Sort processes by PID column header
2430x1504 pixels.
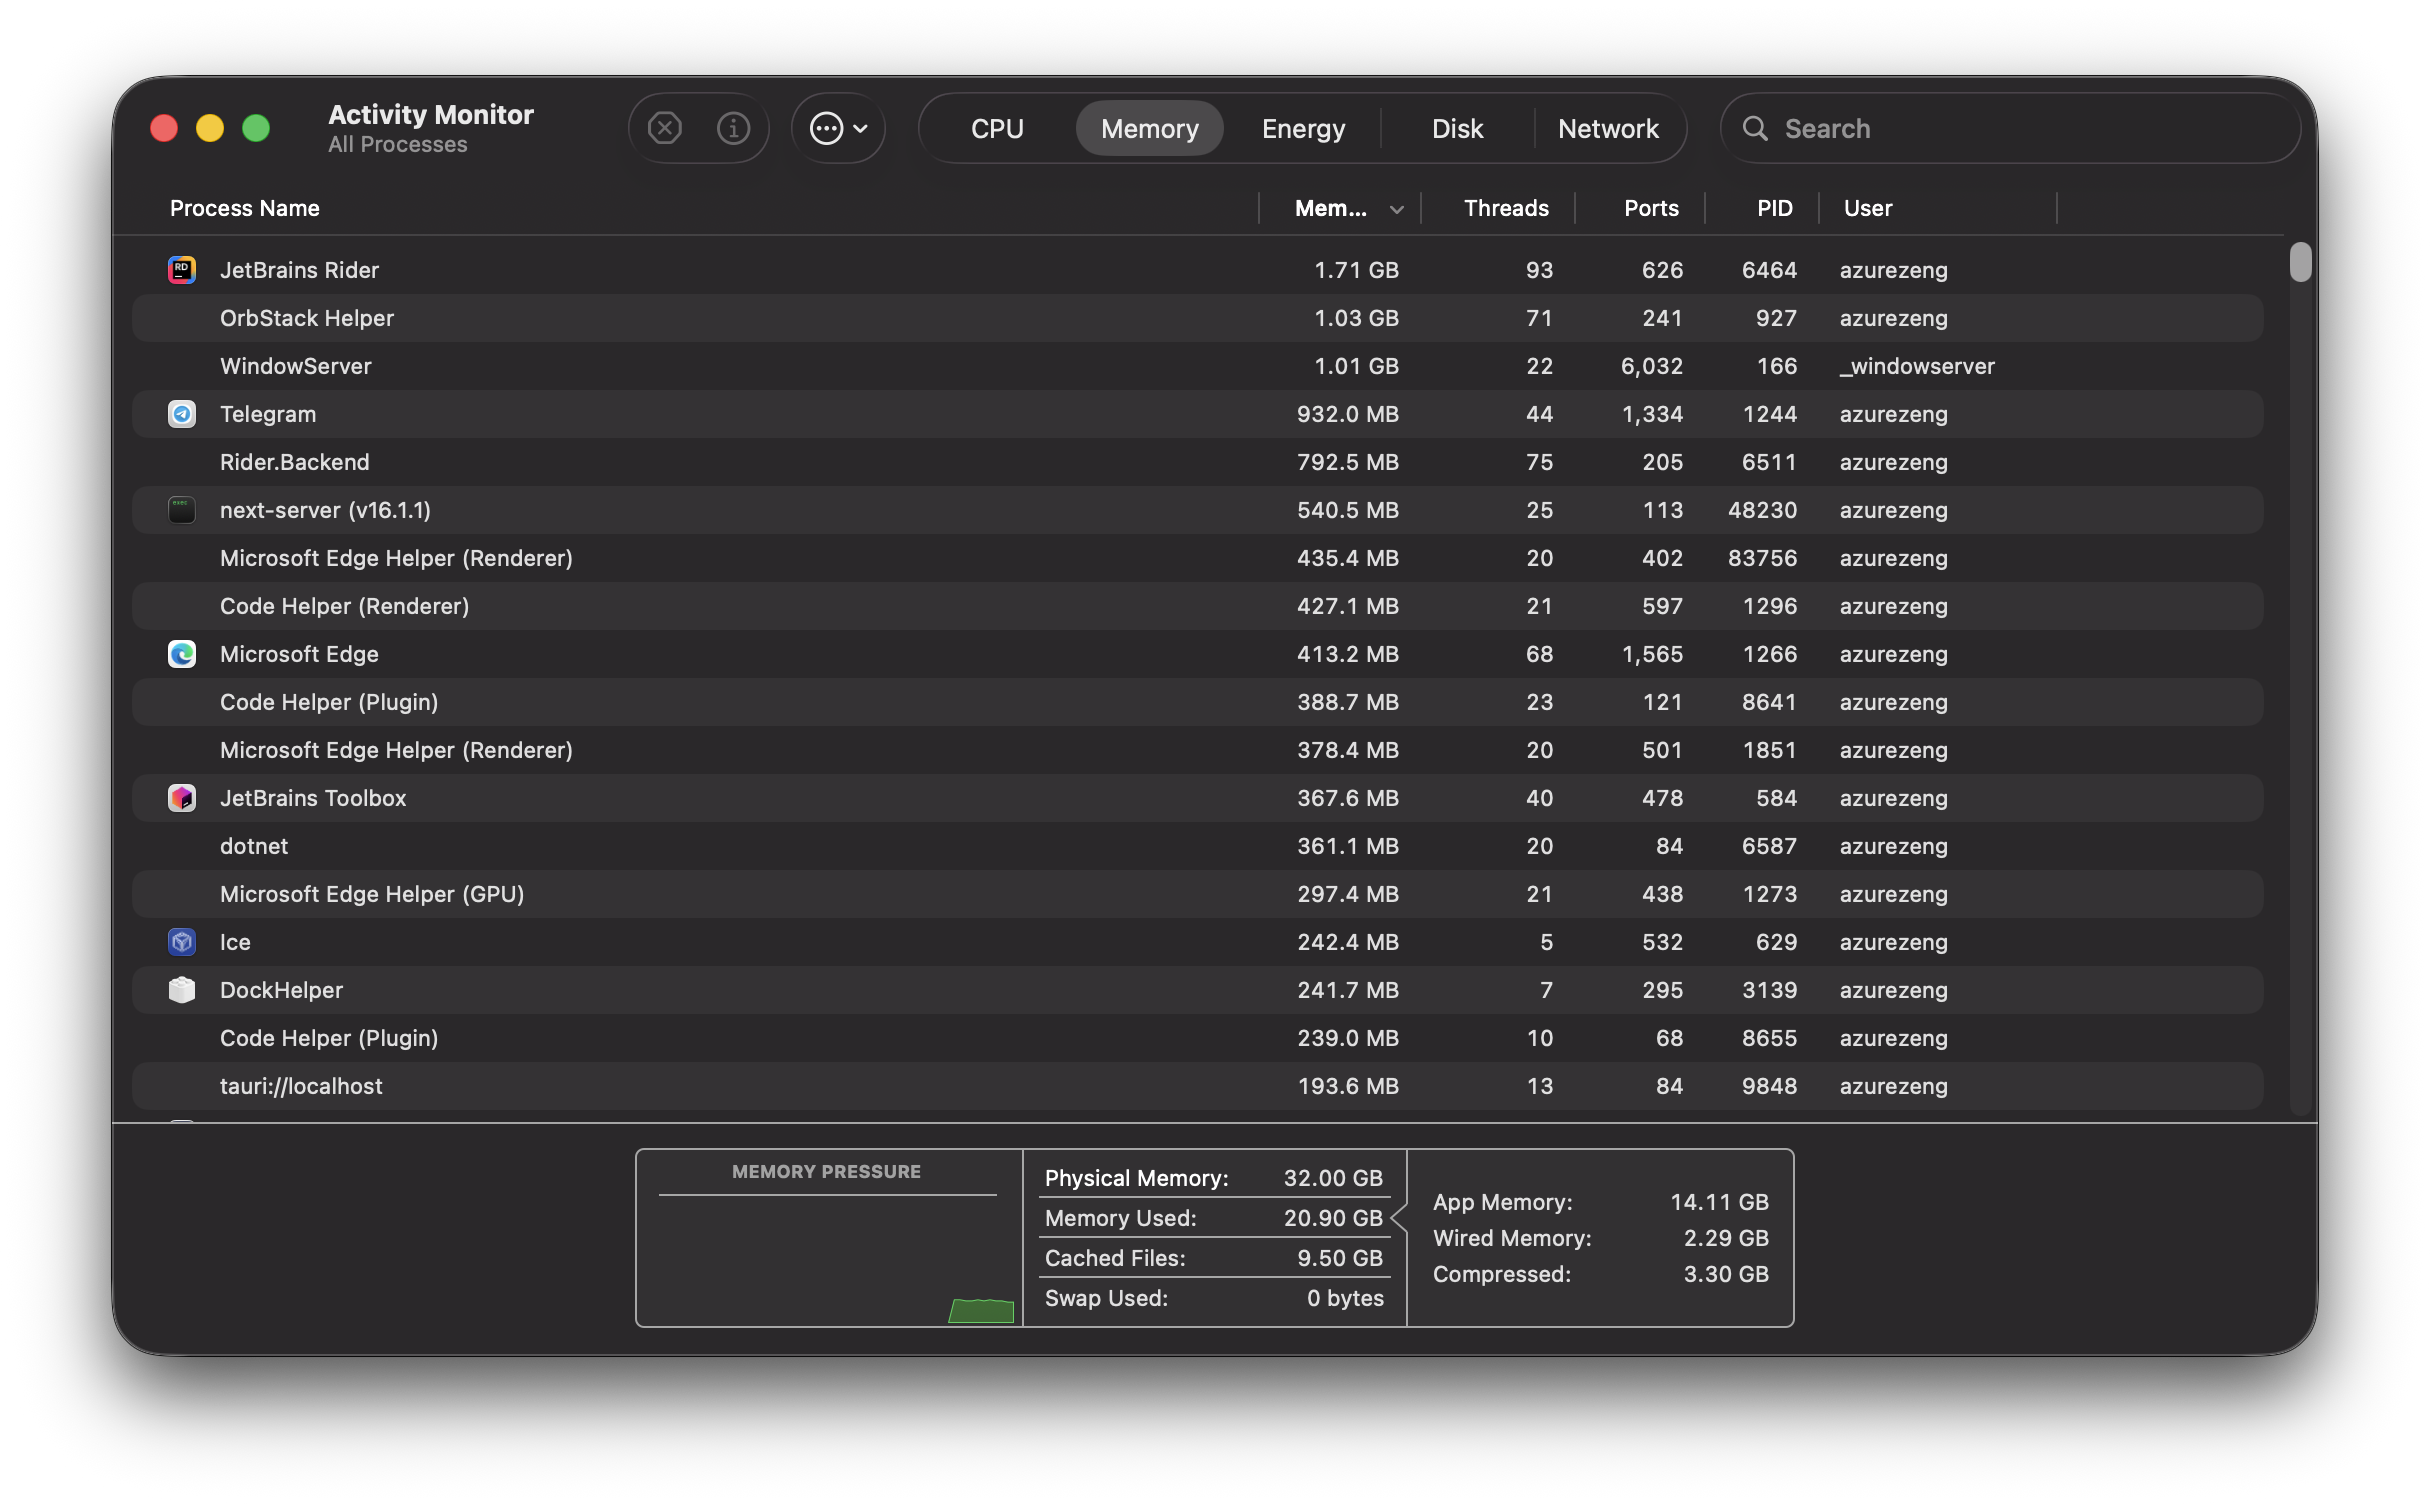[x=1774, y=208]
